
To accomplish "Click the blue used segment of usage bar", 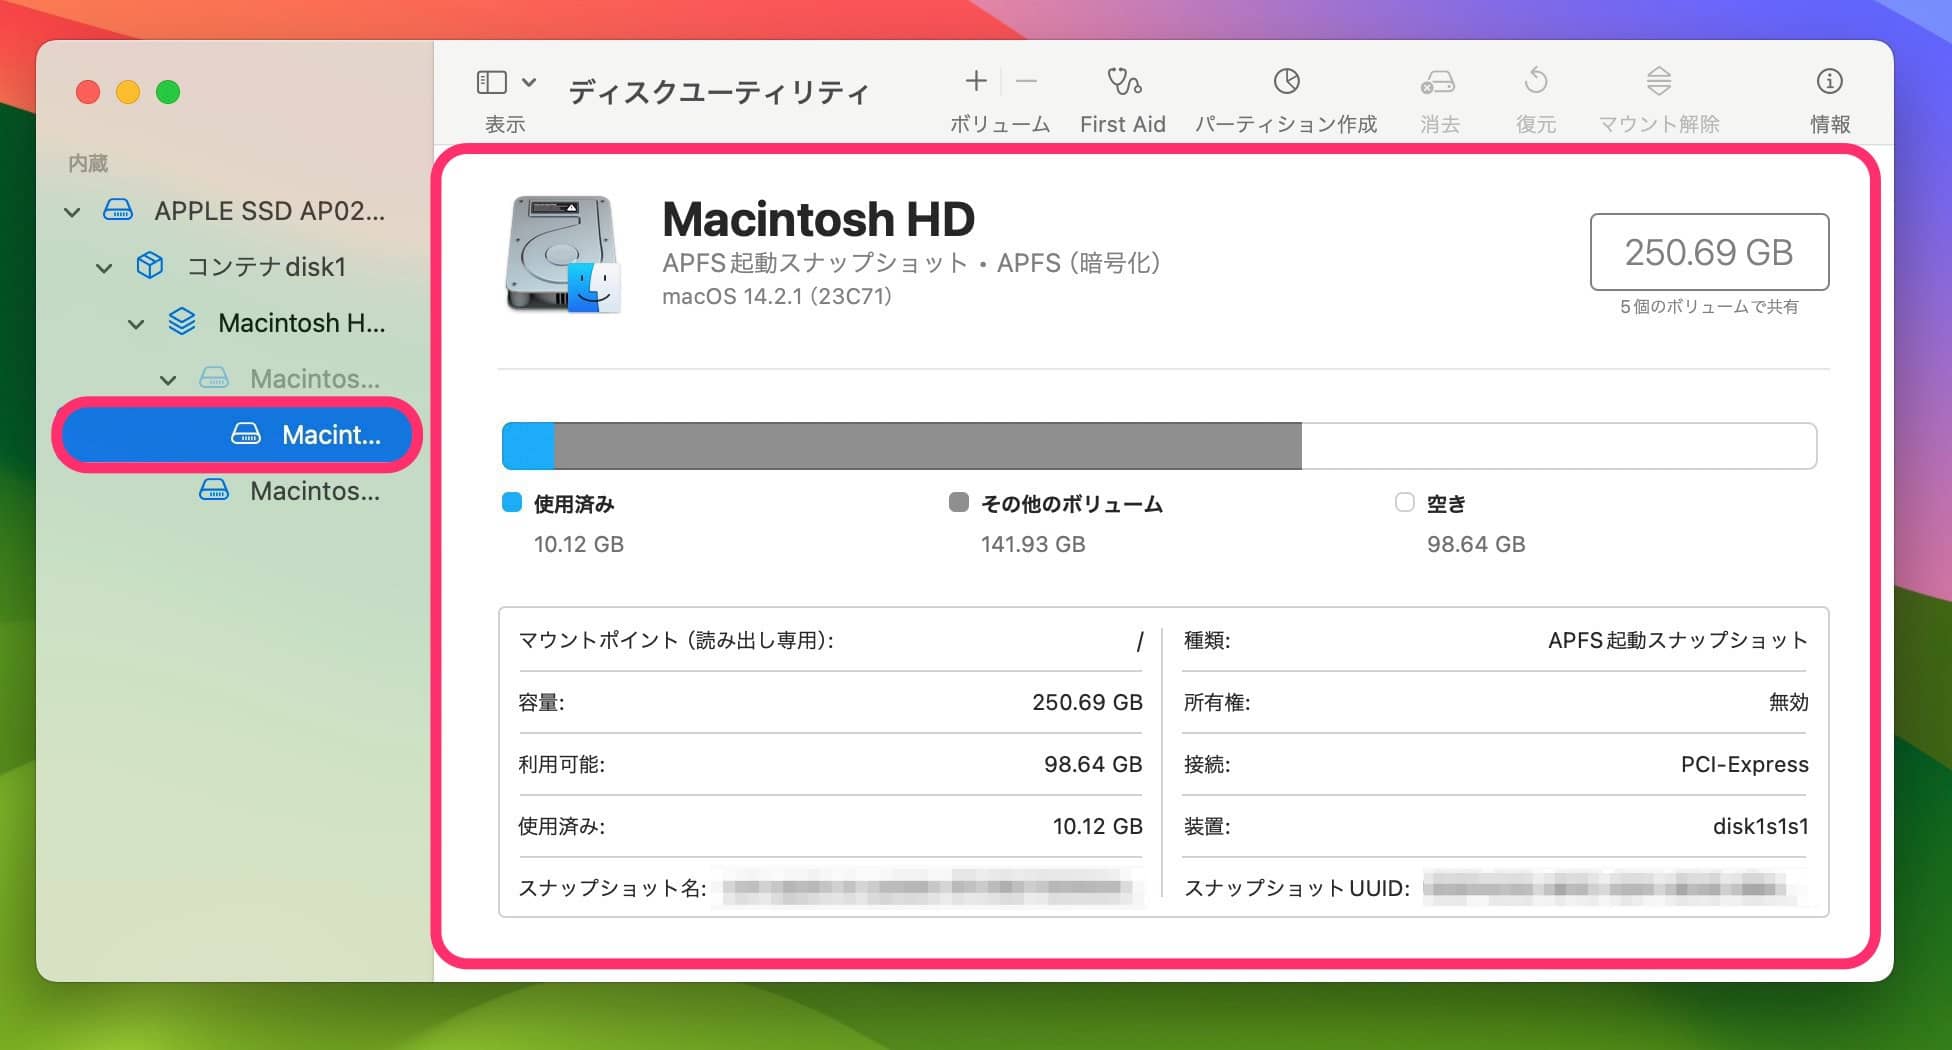I will [528, 446].
